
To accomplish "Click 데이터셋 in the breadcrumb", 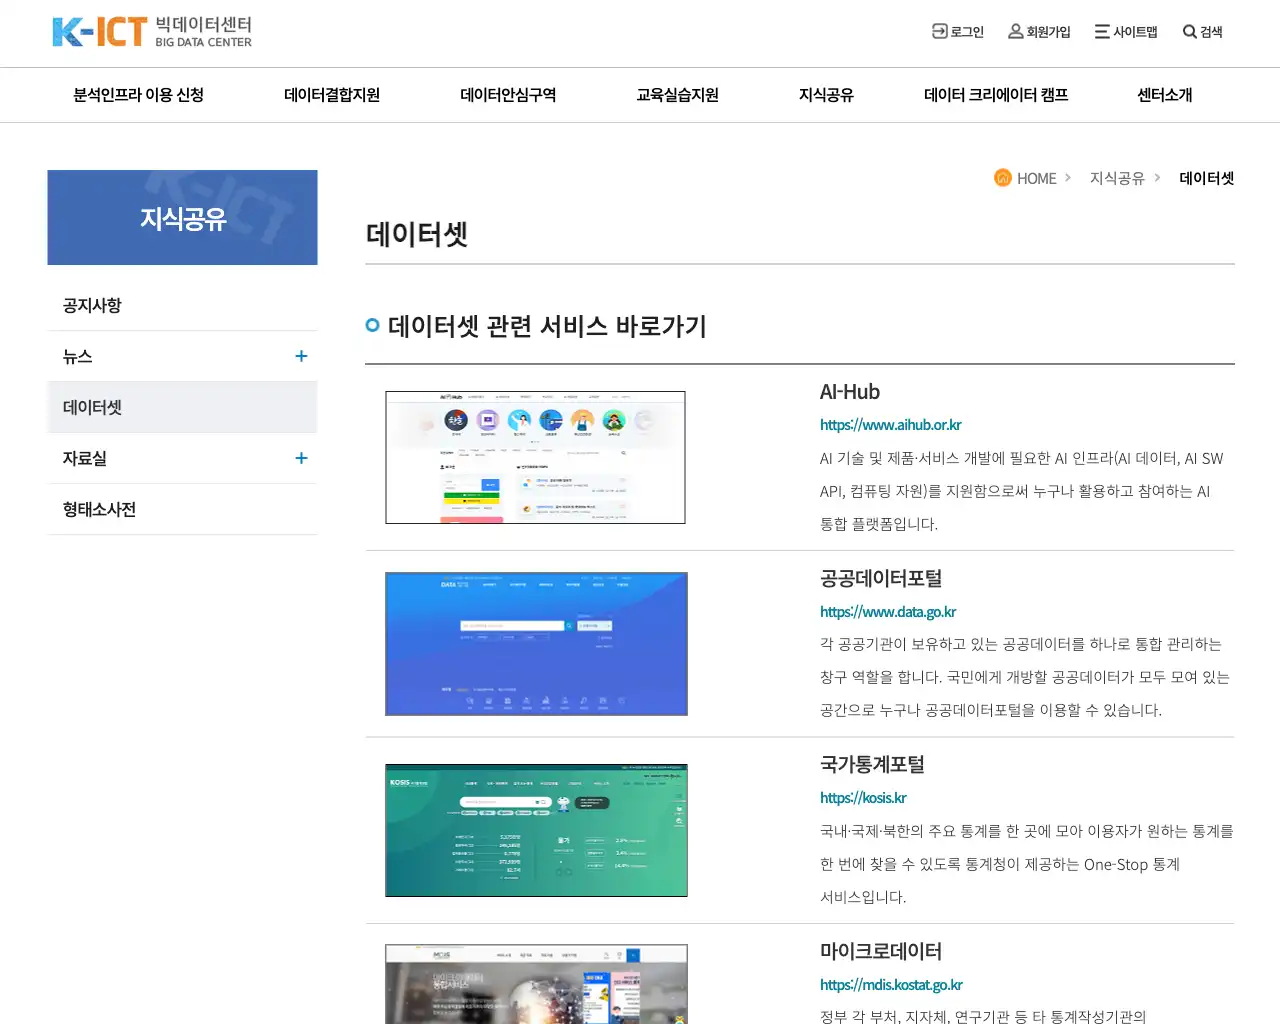I will 1207,178.
